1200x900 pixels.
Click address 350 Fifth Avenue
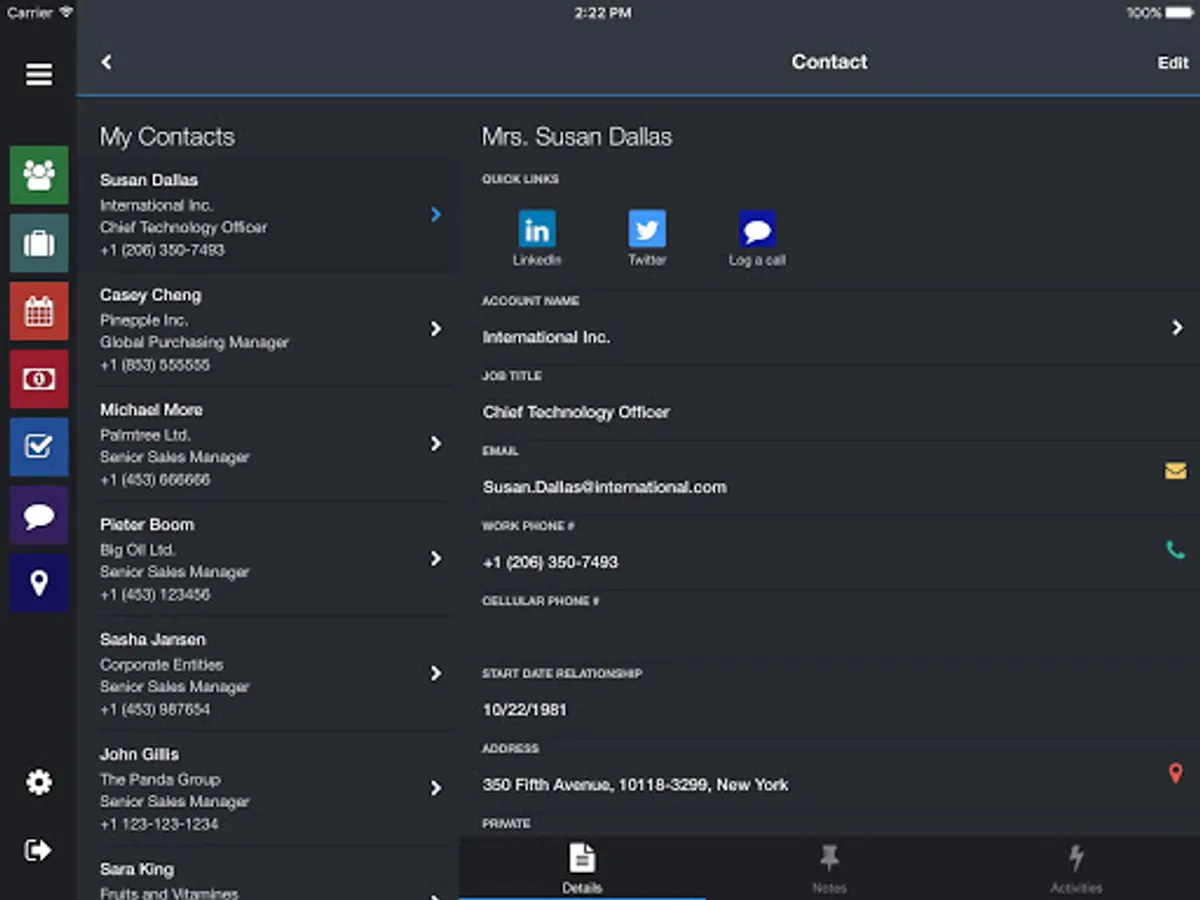(x=635, y=785)
